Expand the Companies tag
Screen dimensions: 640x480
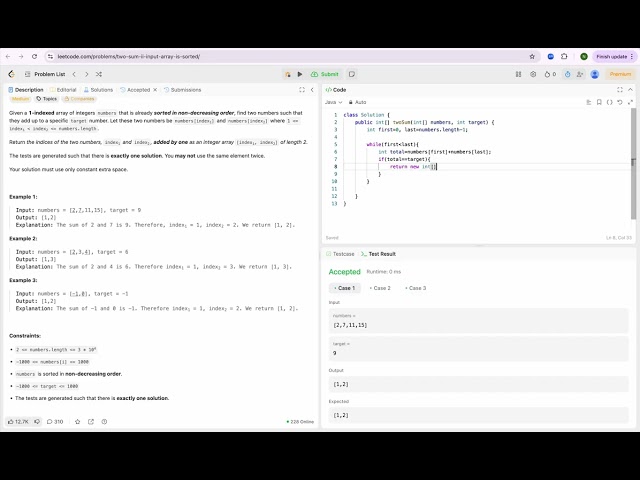(81, 99)
